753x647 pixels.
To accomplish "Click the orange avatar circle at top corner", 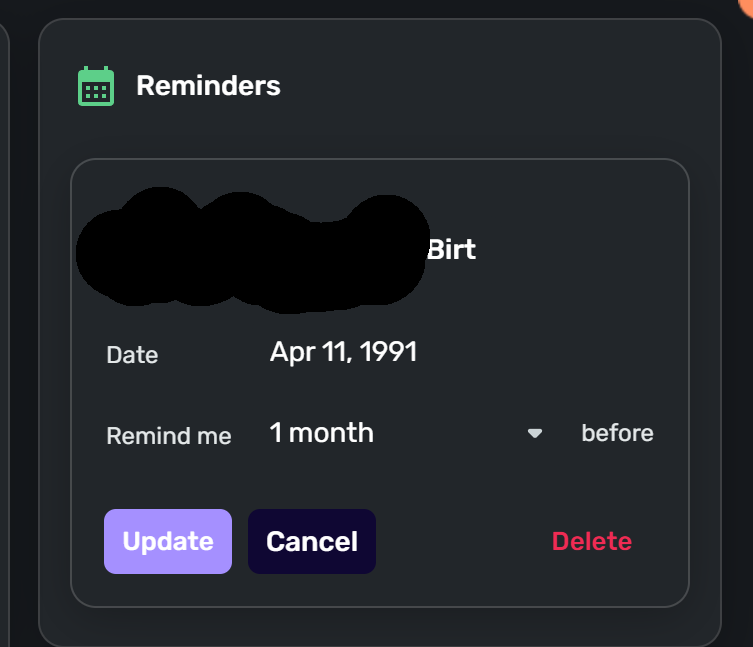I will (x=745, y=4).
